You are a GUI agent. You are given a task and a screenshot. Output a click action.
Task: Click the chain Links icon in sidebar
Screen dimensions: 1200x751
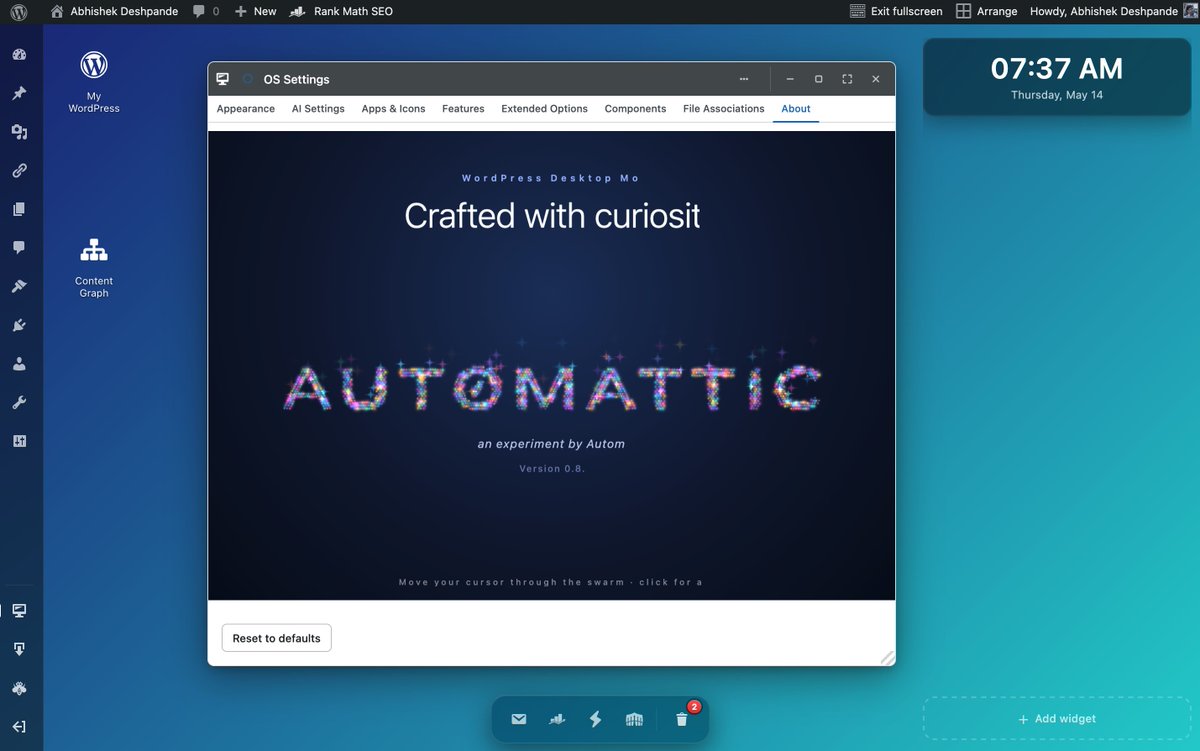tap(19, 171)
